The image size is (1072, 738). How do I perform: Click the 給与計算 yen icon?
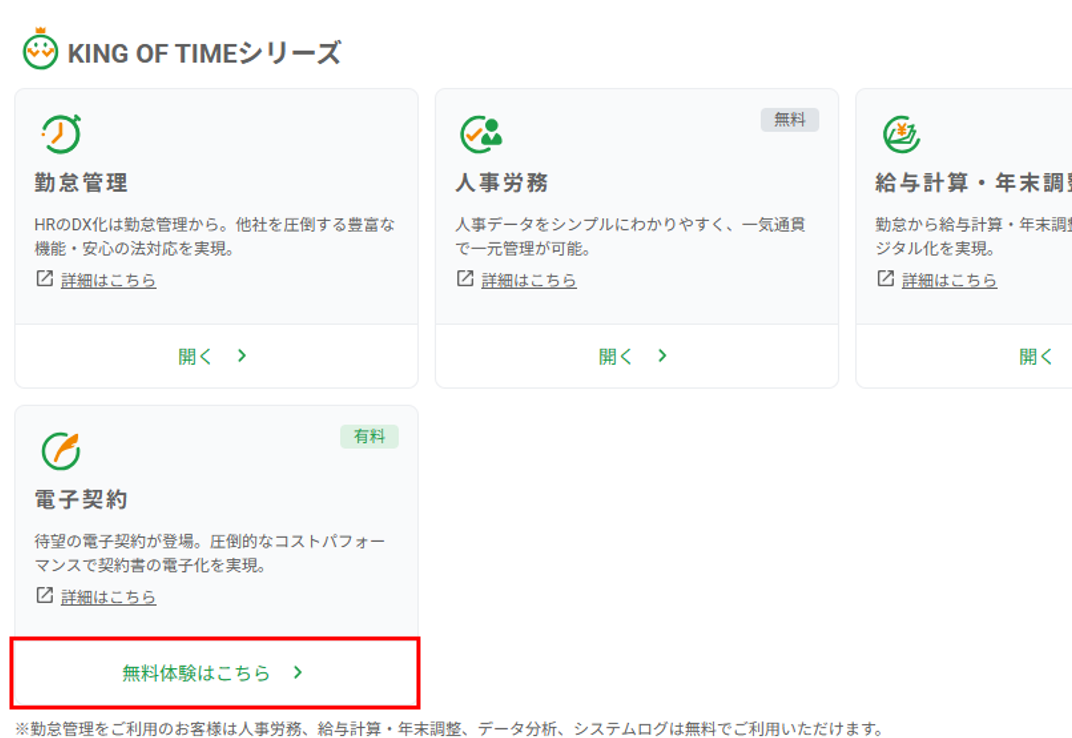coord(902,134)
